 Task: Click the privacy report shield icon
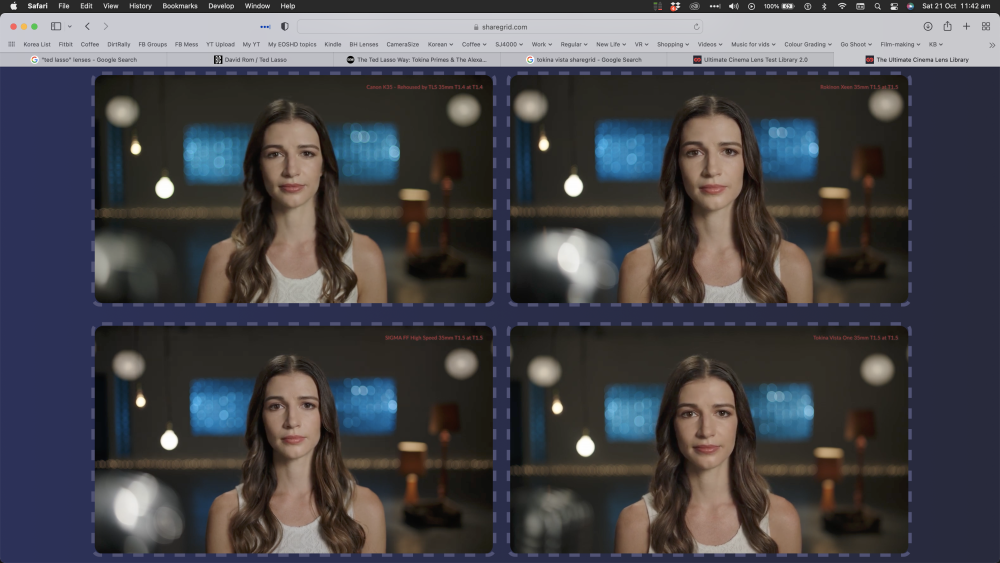[284, 26]
